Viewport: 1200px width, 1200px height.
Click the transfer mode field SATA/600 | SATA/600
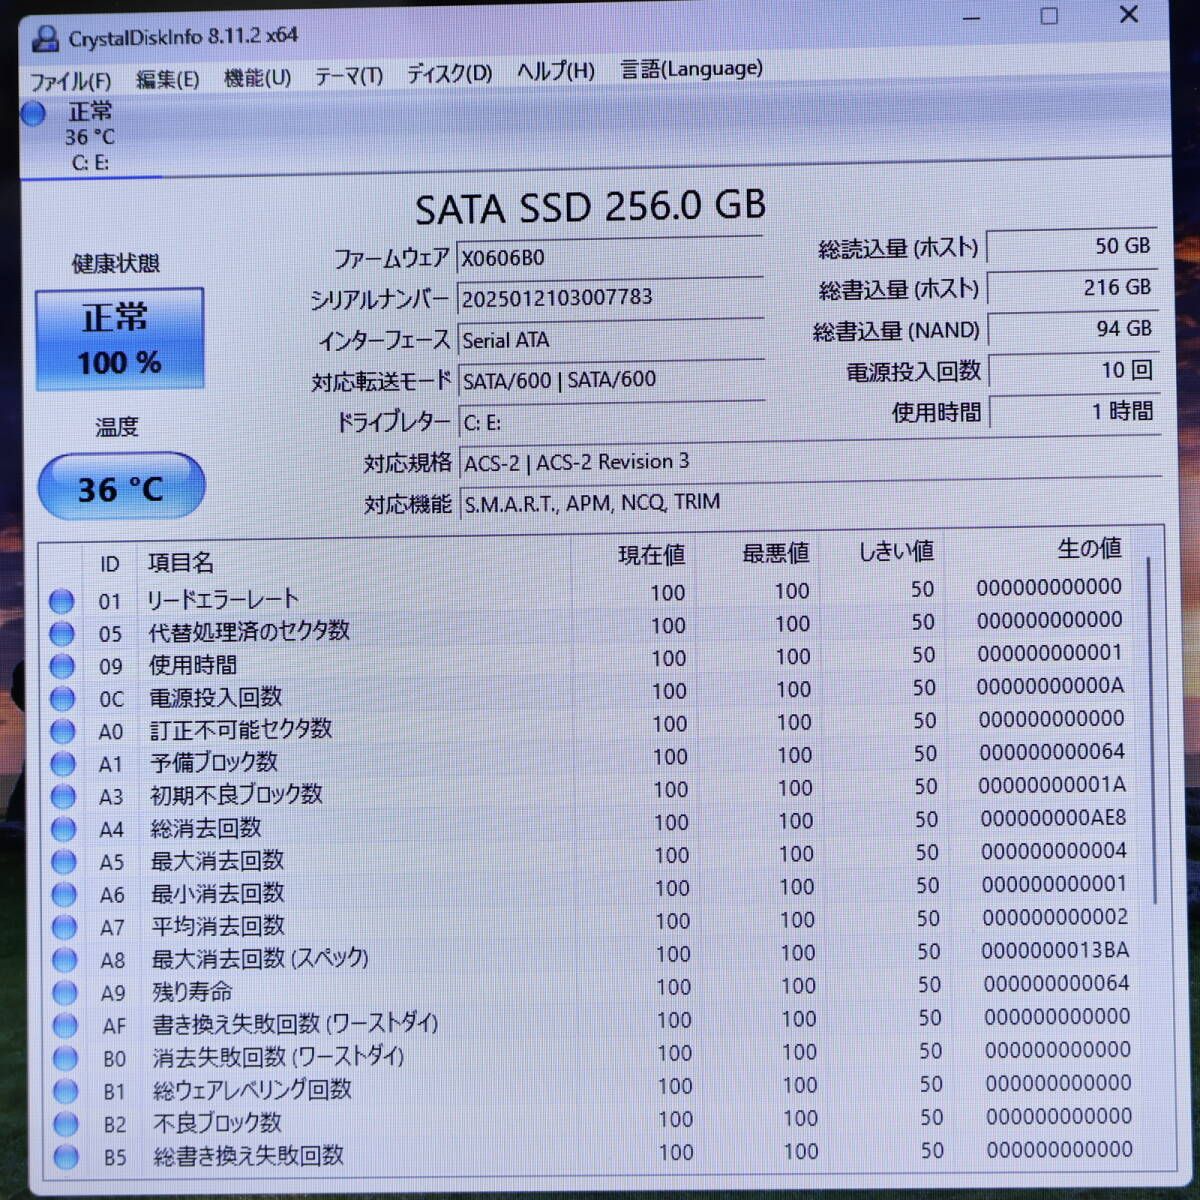[612, 380]
